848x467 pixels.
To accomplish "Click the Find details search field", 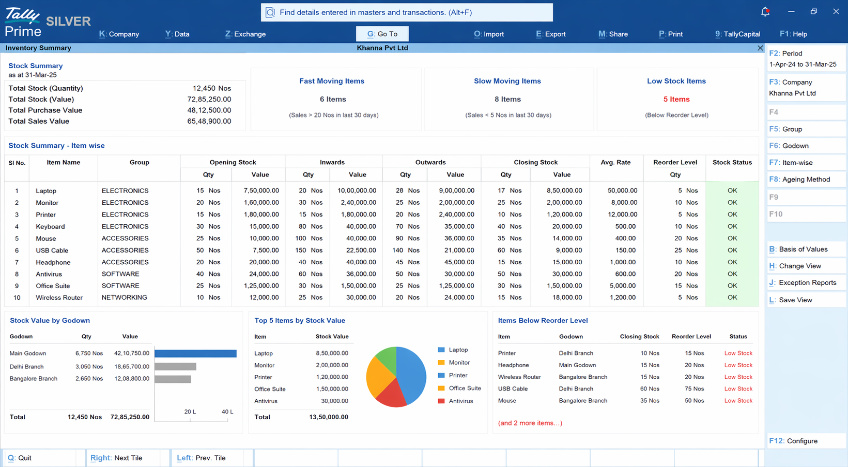I will 407,12.
